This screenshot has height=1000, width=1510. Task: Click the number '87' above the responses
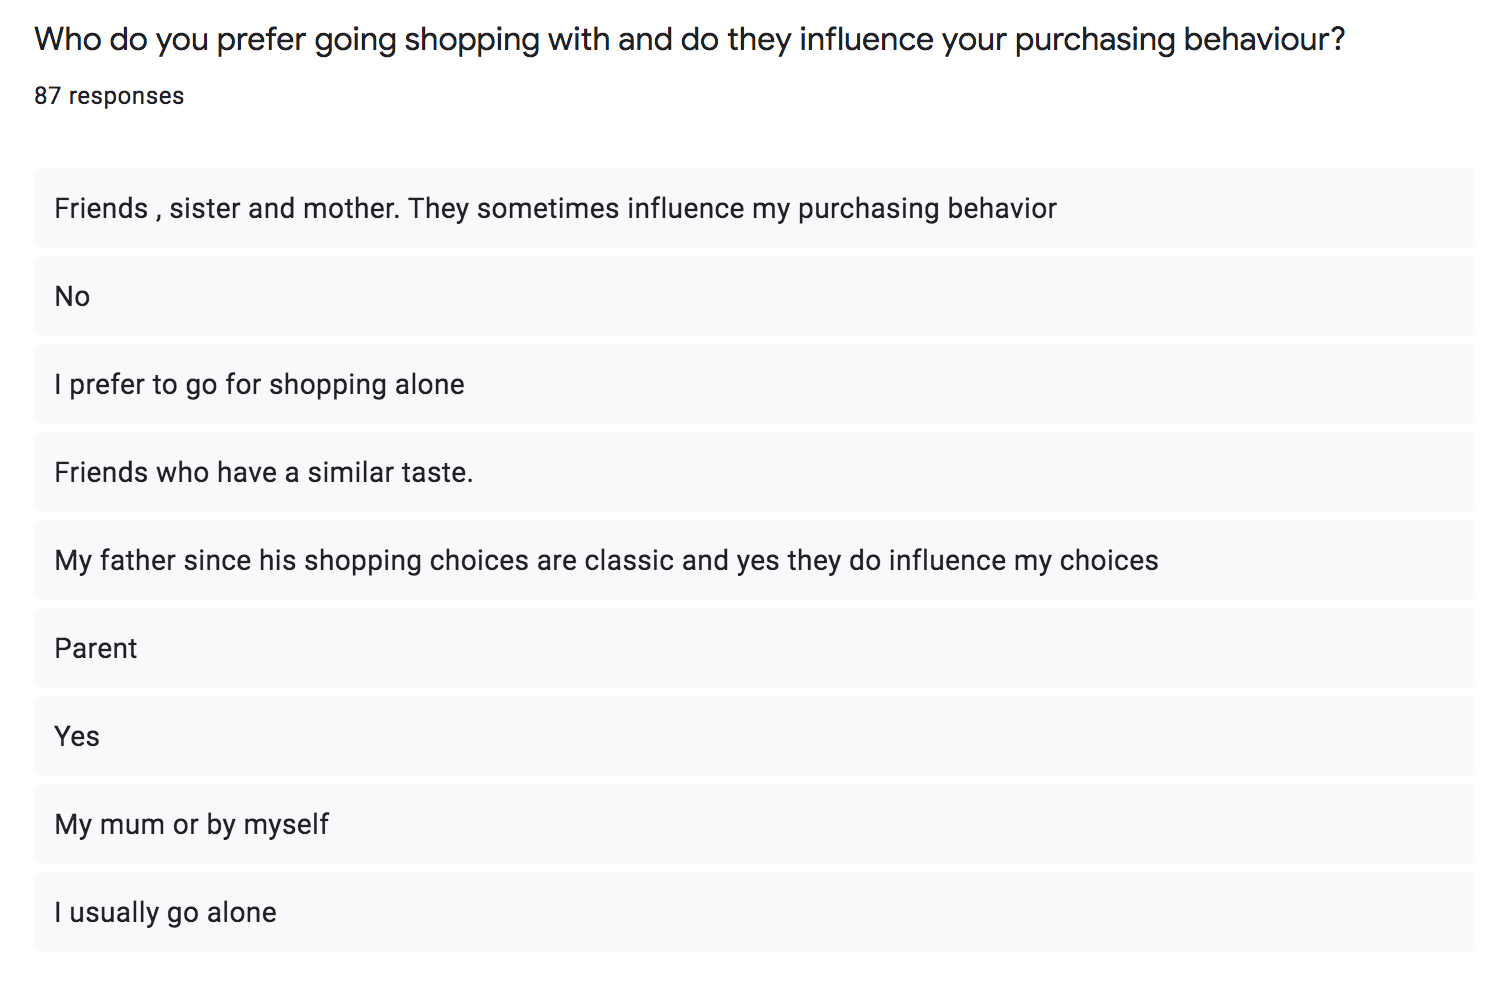[x=47, y=96]
